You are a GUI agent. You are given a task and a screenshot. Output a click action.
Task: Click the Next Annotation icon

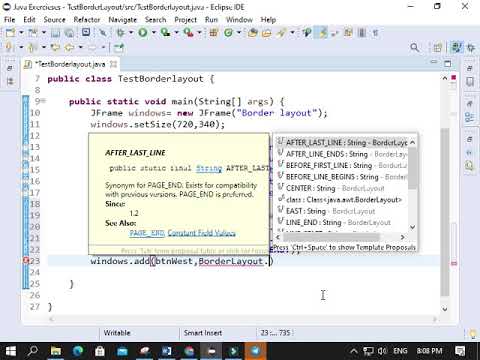coord(10,47)
